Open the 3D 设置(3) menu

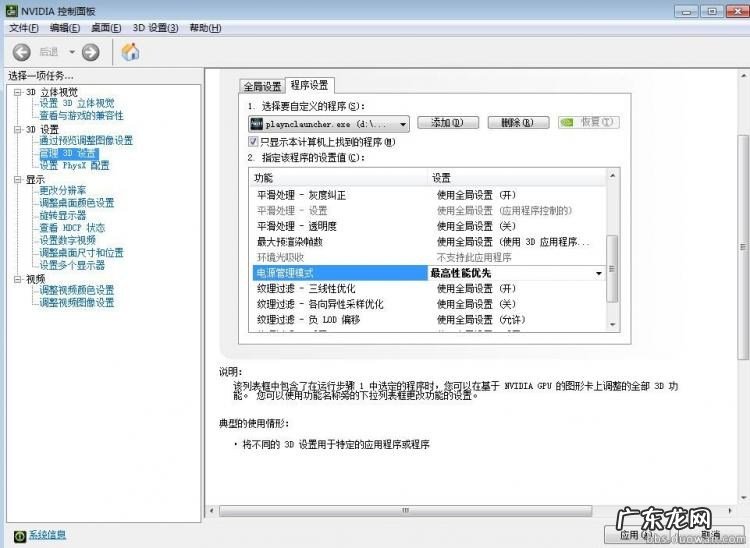coord(155,28)
